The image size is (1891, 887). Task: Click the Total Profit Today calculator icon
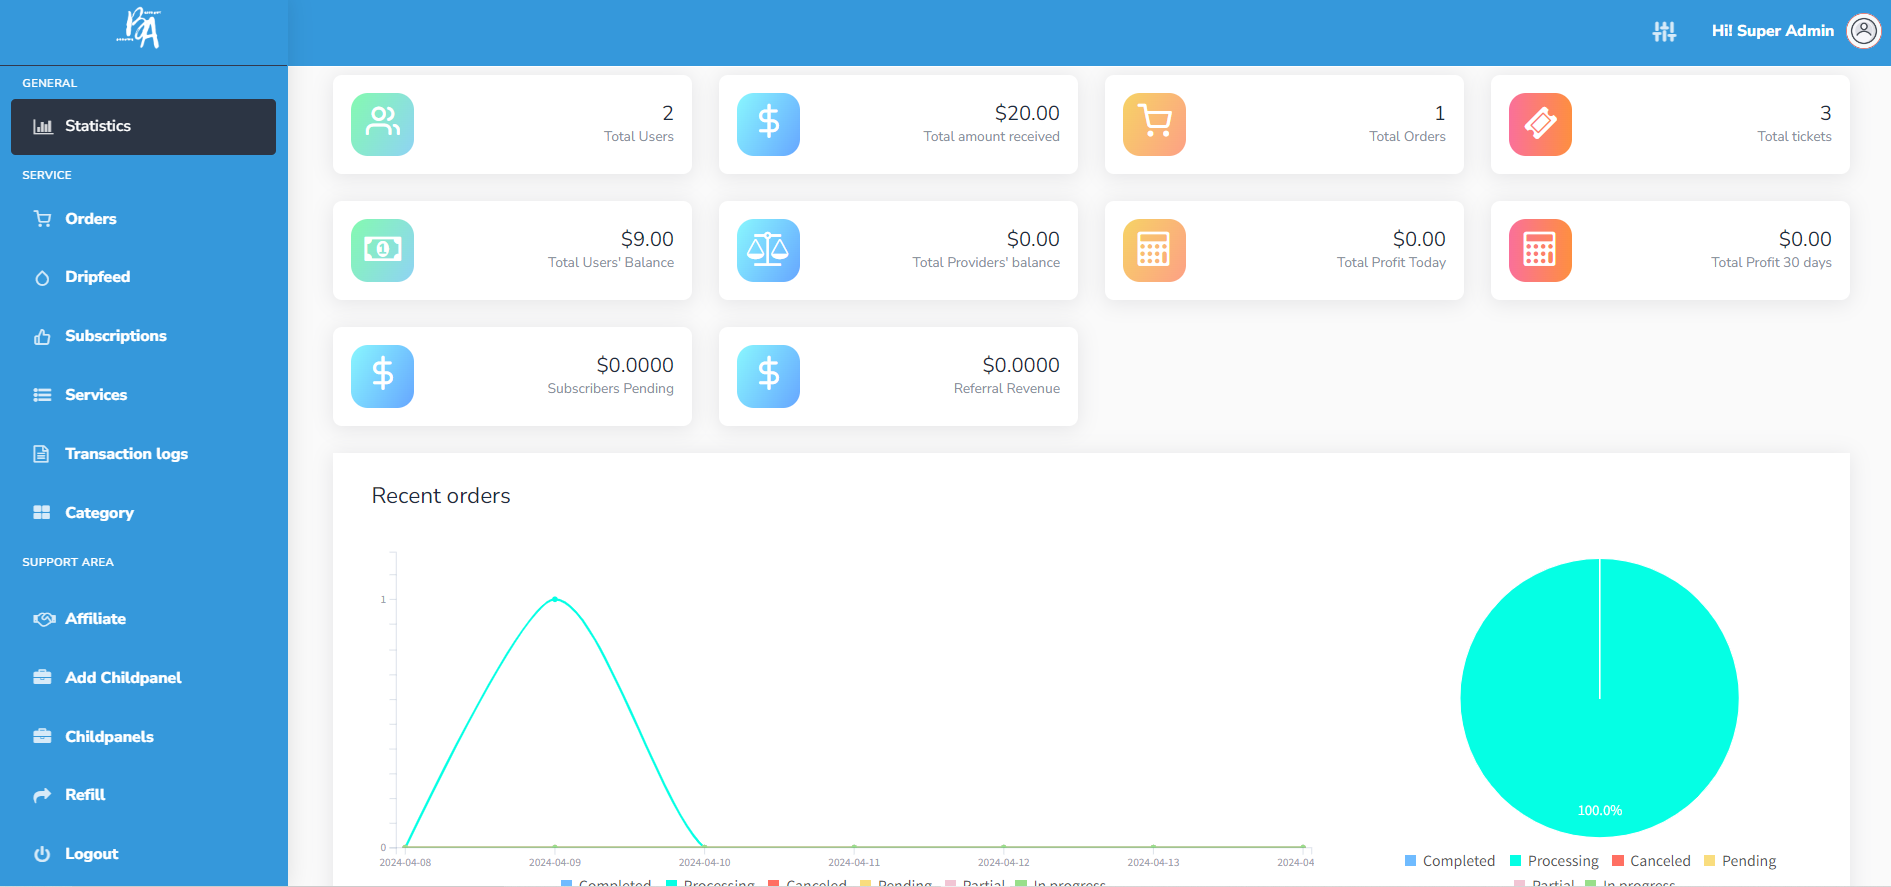coord(1154,250)
